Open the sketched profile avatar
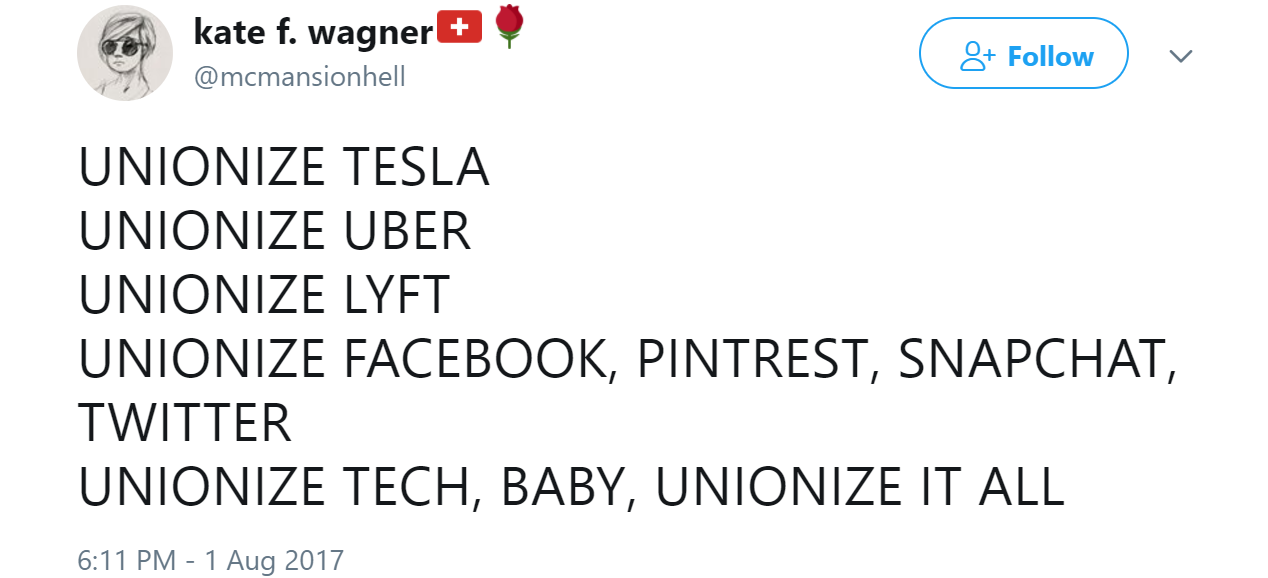This screenshot has height=578, width=1268. pyautogui.click(x=125, y=53)
